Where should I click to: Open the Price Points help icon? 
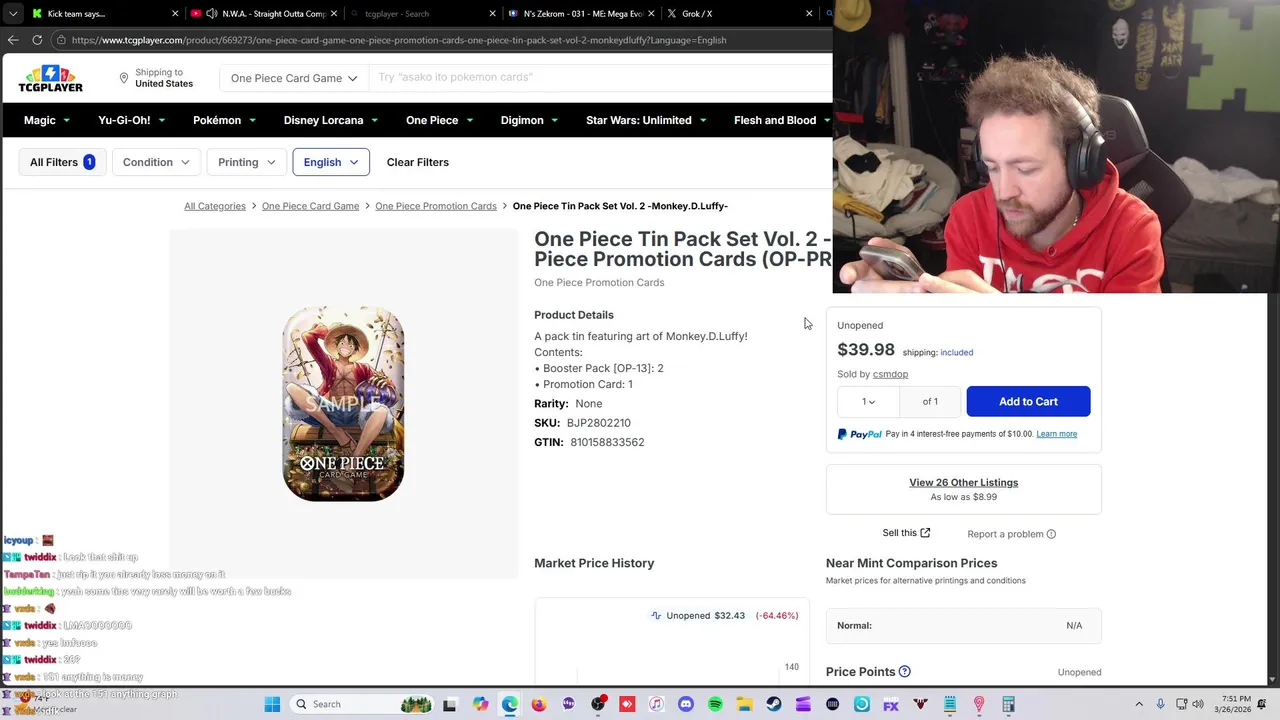(x=905, y=672)
